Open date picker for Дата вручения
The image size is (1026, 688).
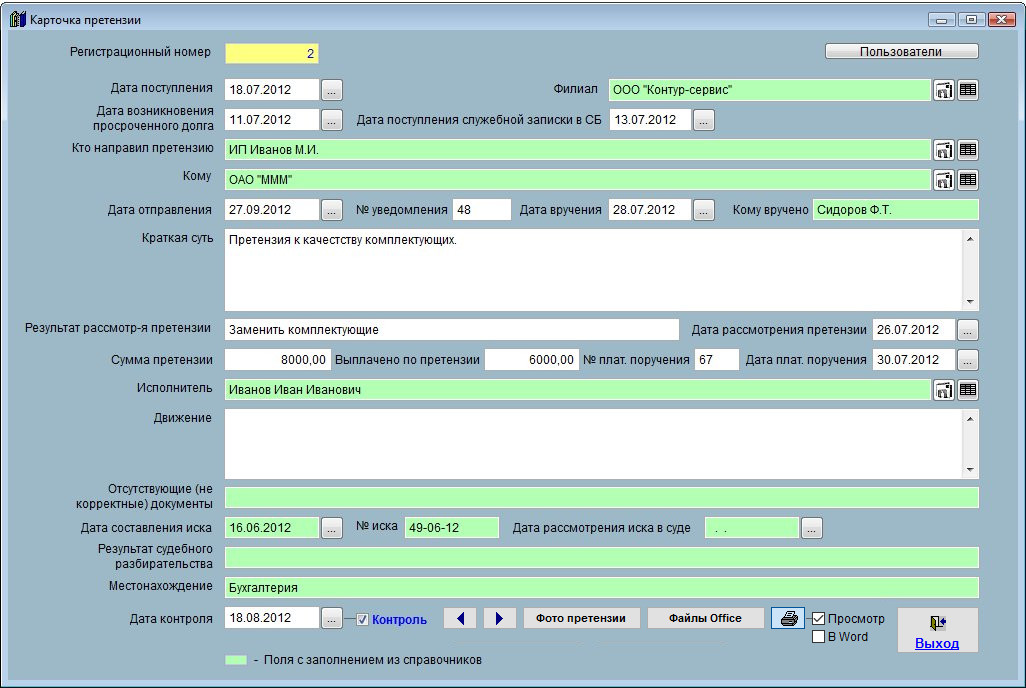(x=704, y=210)
